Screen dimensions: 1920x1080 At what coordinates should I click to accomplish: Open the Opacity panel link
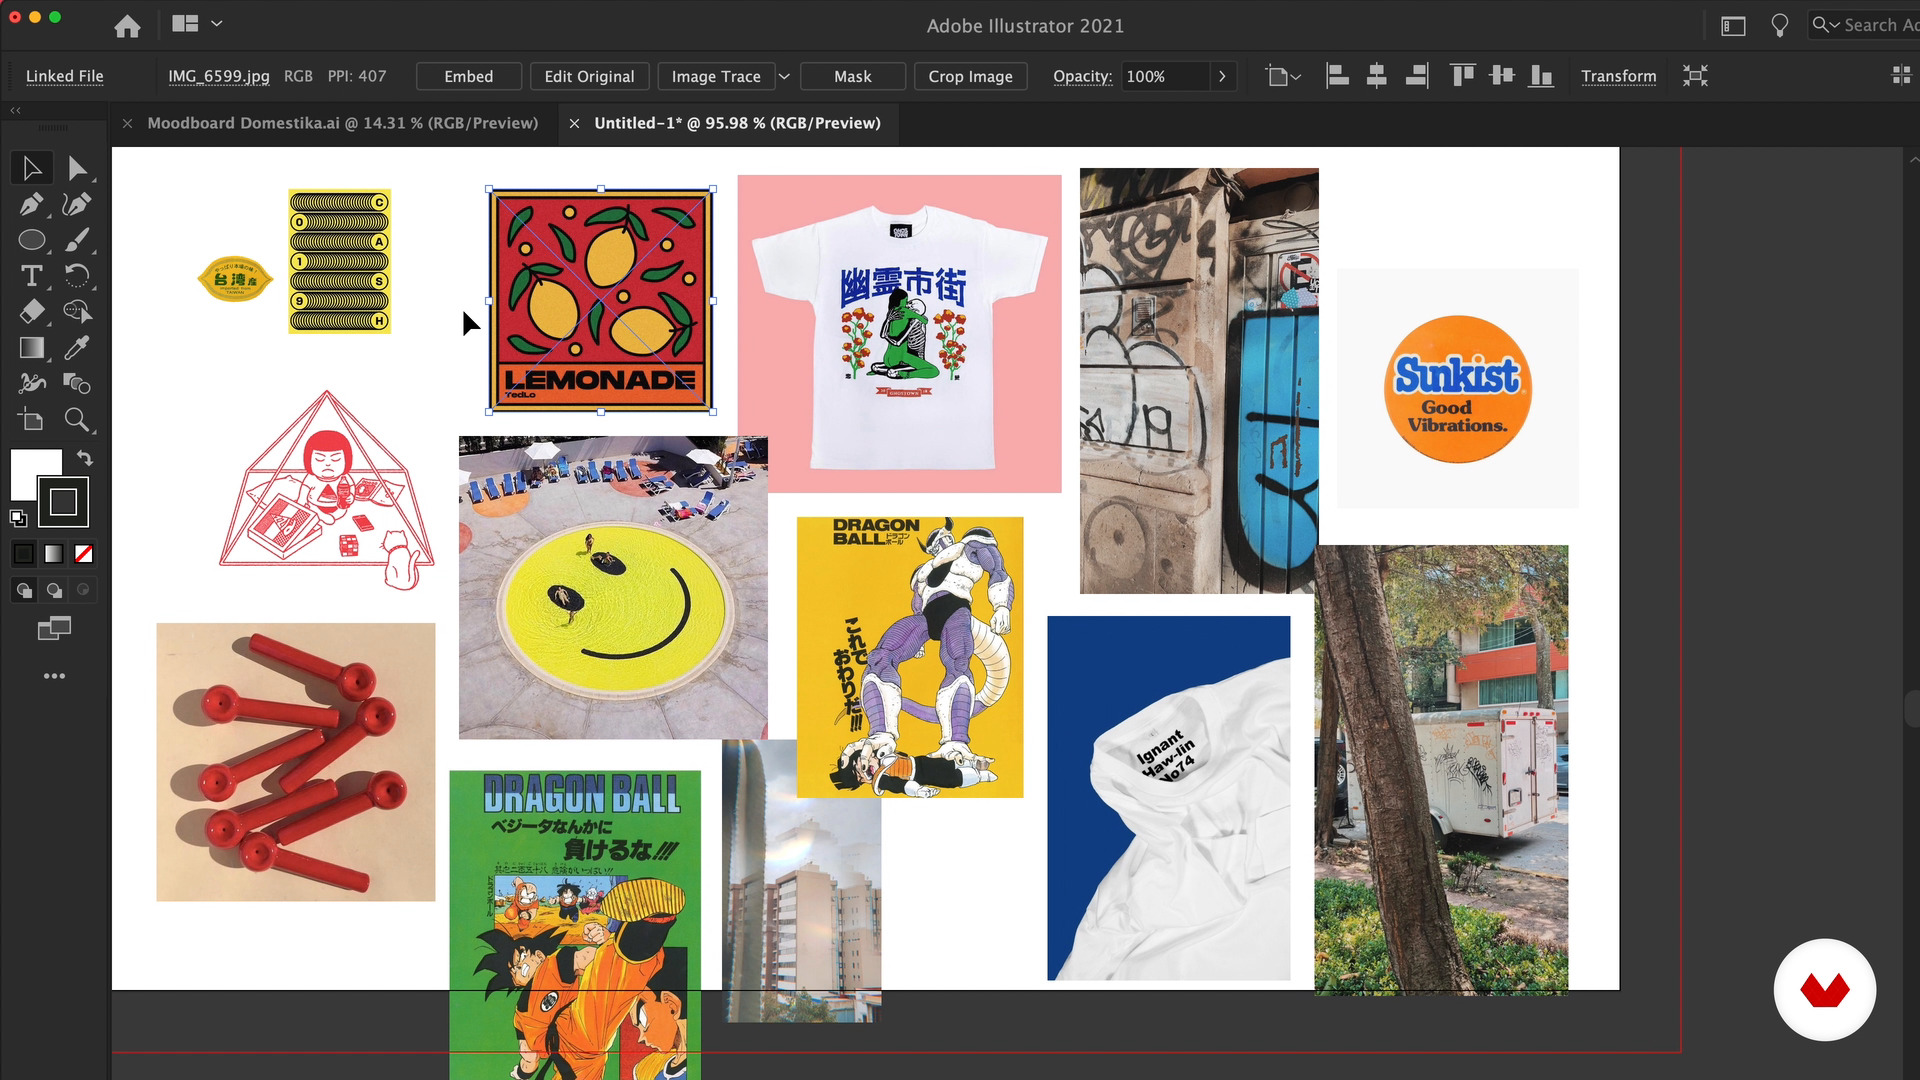click(x=1082, y=76)
